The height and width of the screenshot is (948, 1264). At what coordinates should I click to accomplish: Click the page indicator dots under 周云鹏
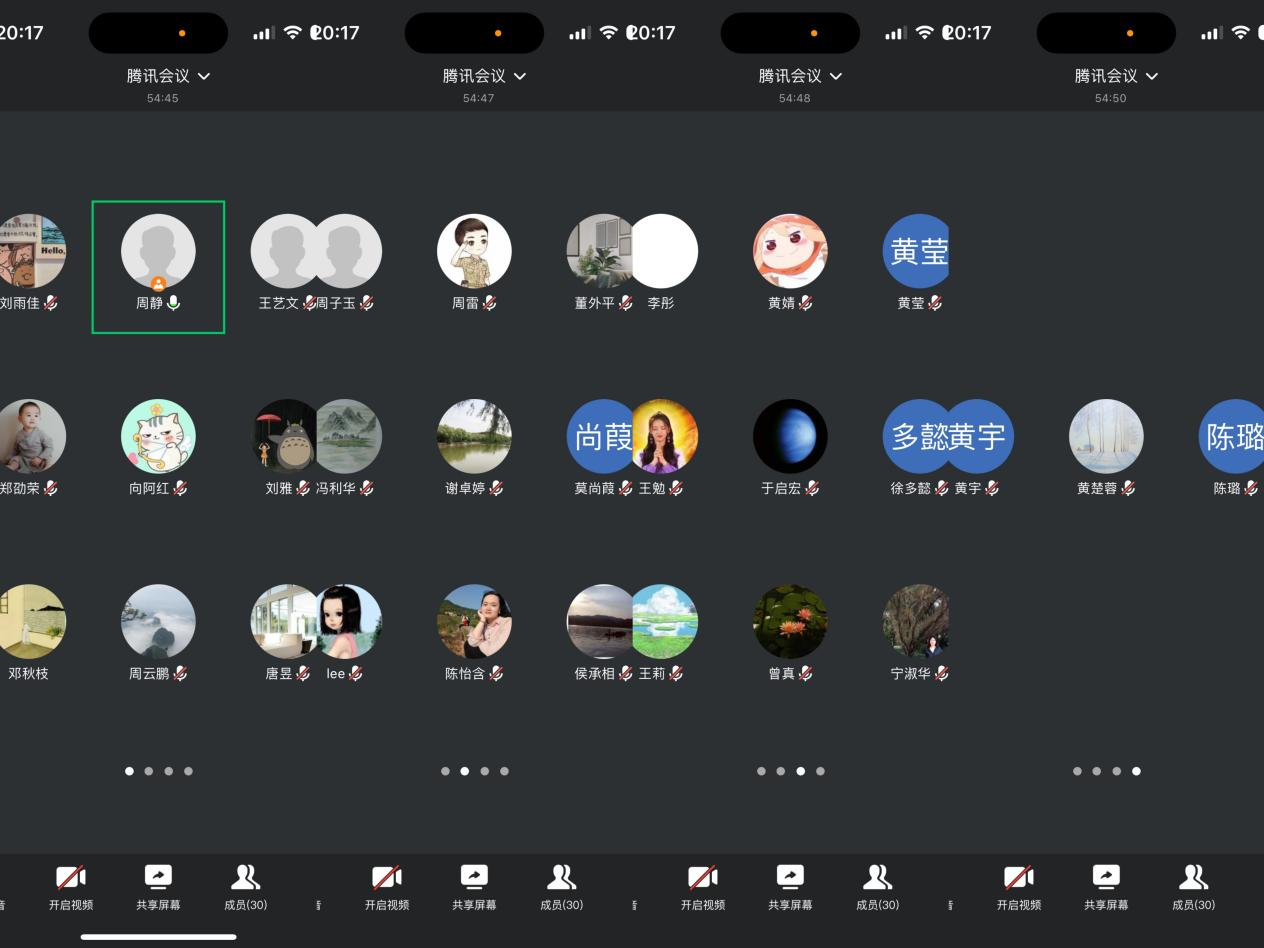point(158,771)
